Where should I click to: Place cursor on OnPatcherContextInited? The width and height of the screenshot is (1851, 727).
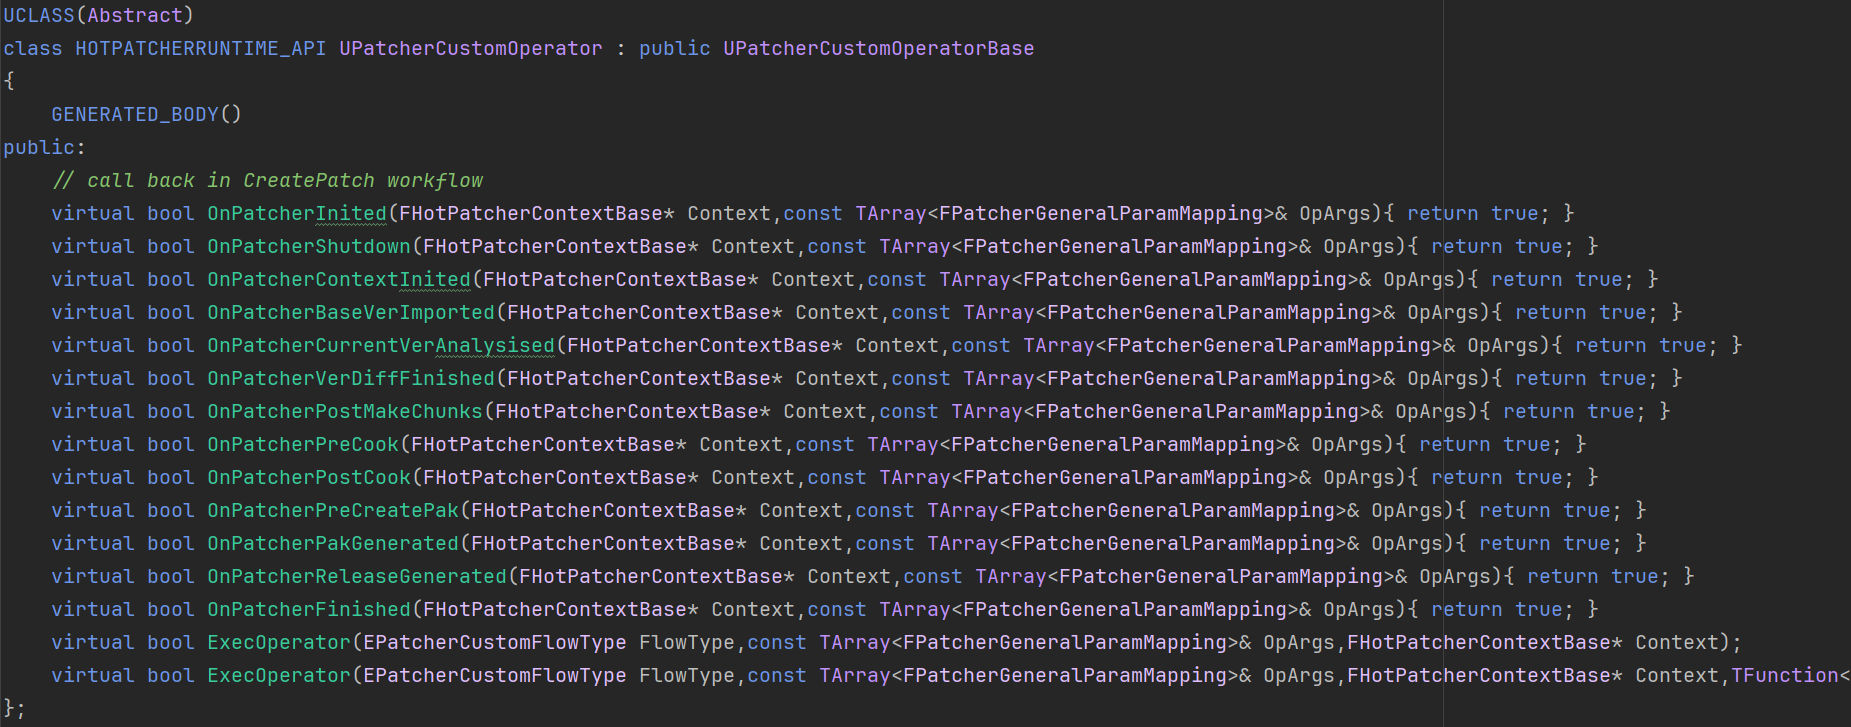(338, 279)
